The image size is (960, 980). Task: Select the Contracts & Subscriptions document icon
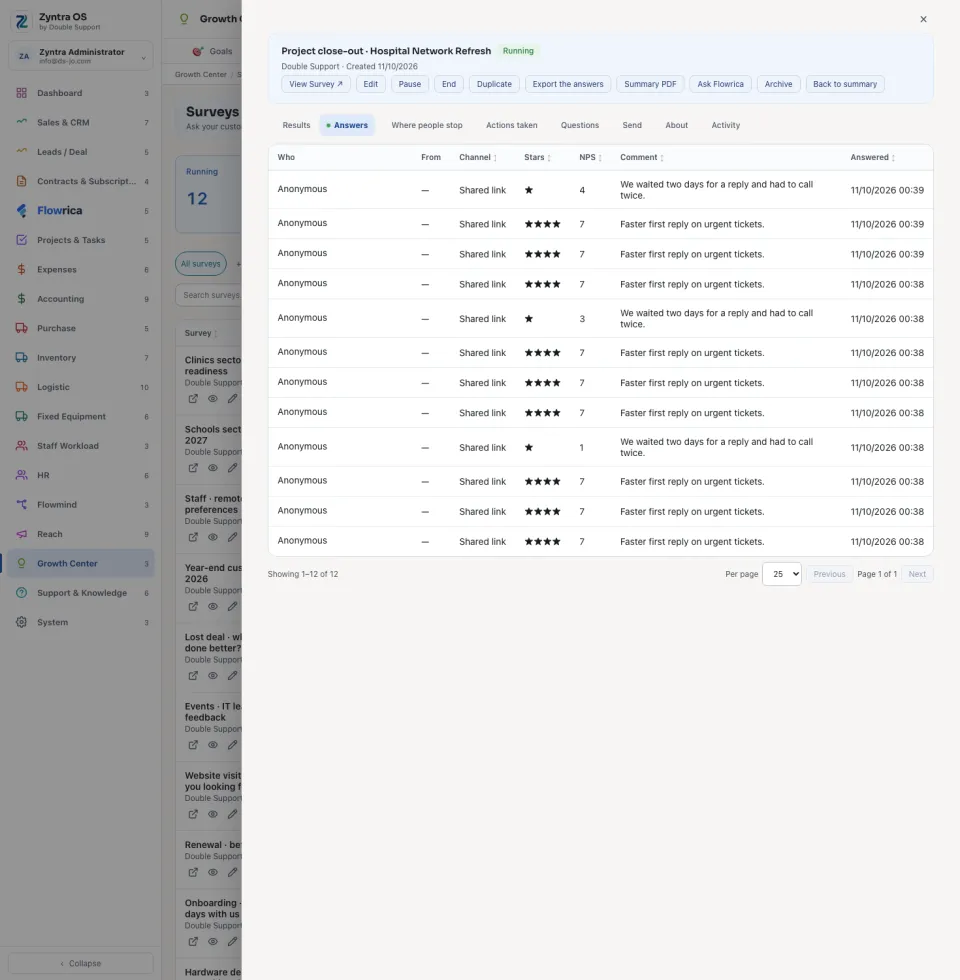[21, 181]
